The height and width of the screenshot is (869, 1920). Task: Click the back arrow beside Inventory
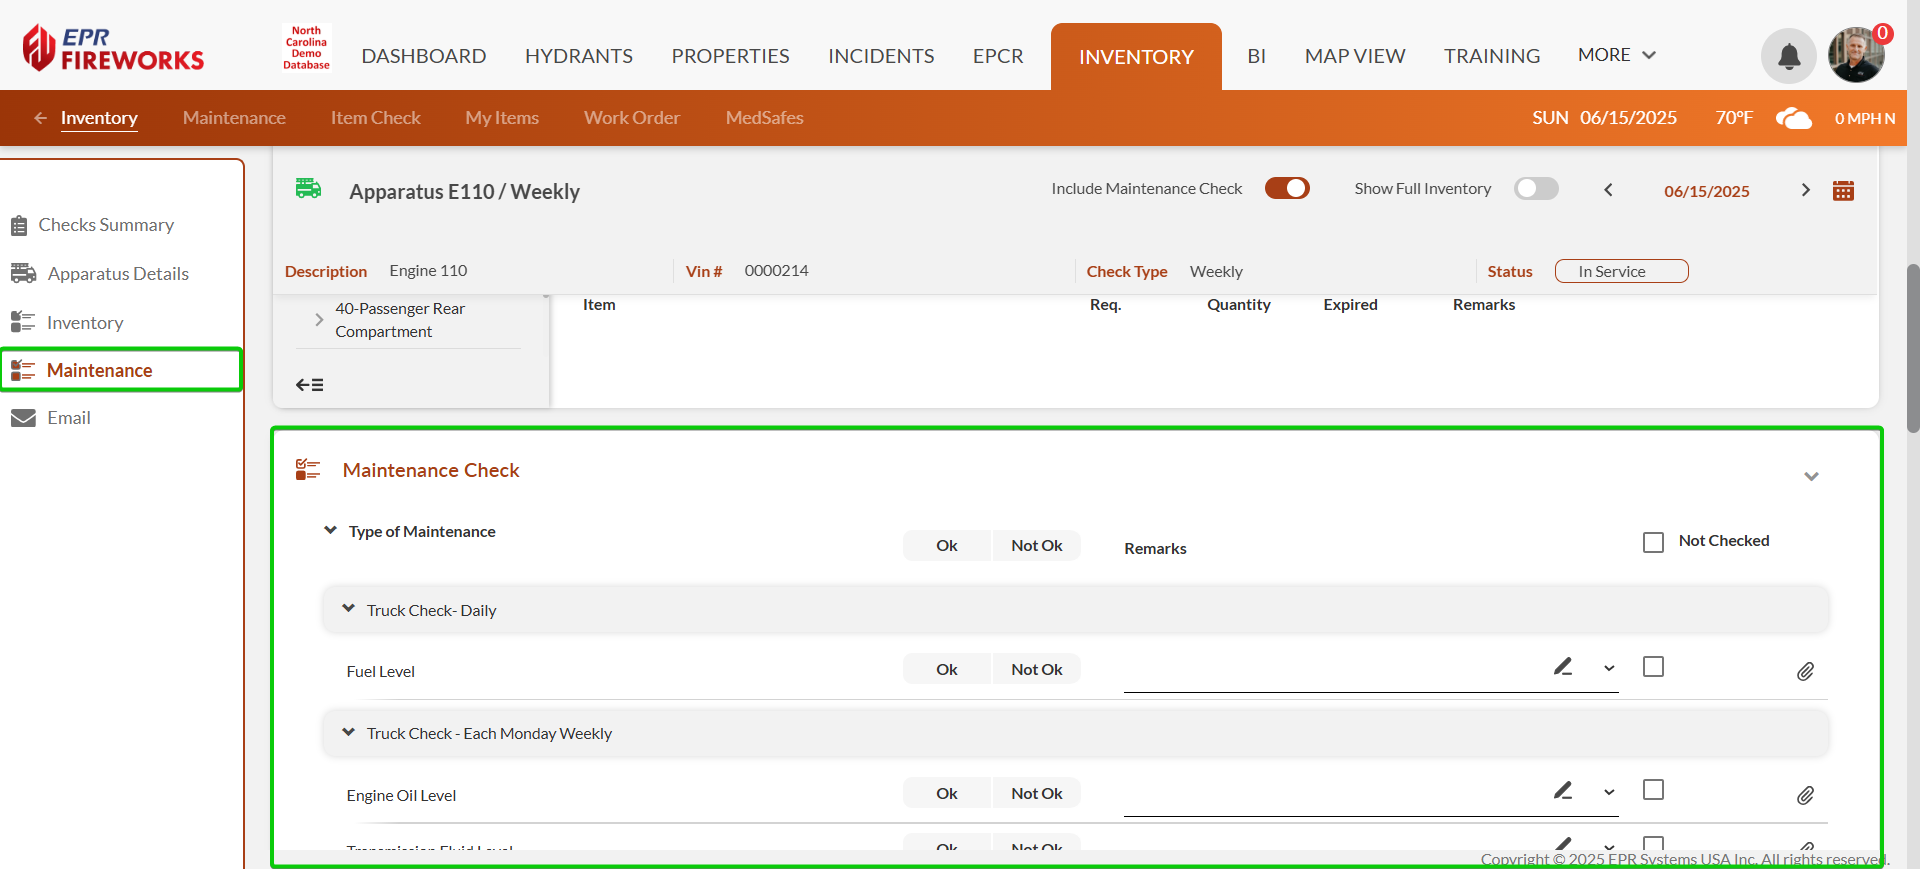pyautogui.click(x=40, y=118)
